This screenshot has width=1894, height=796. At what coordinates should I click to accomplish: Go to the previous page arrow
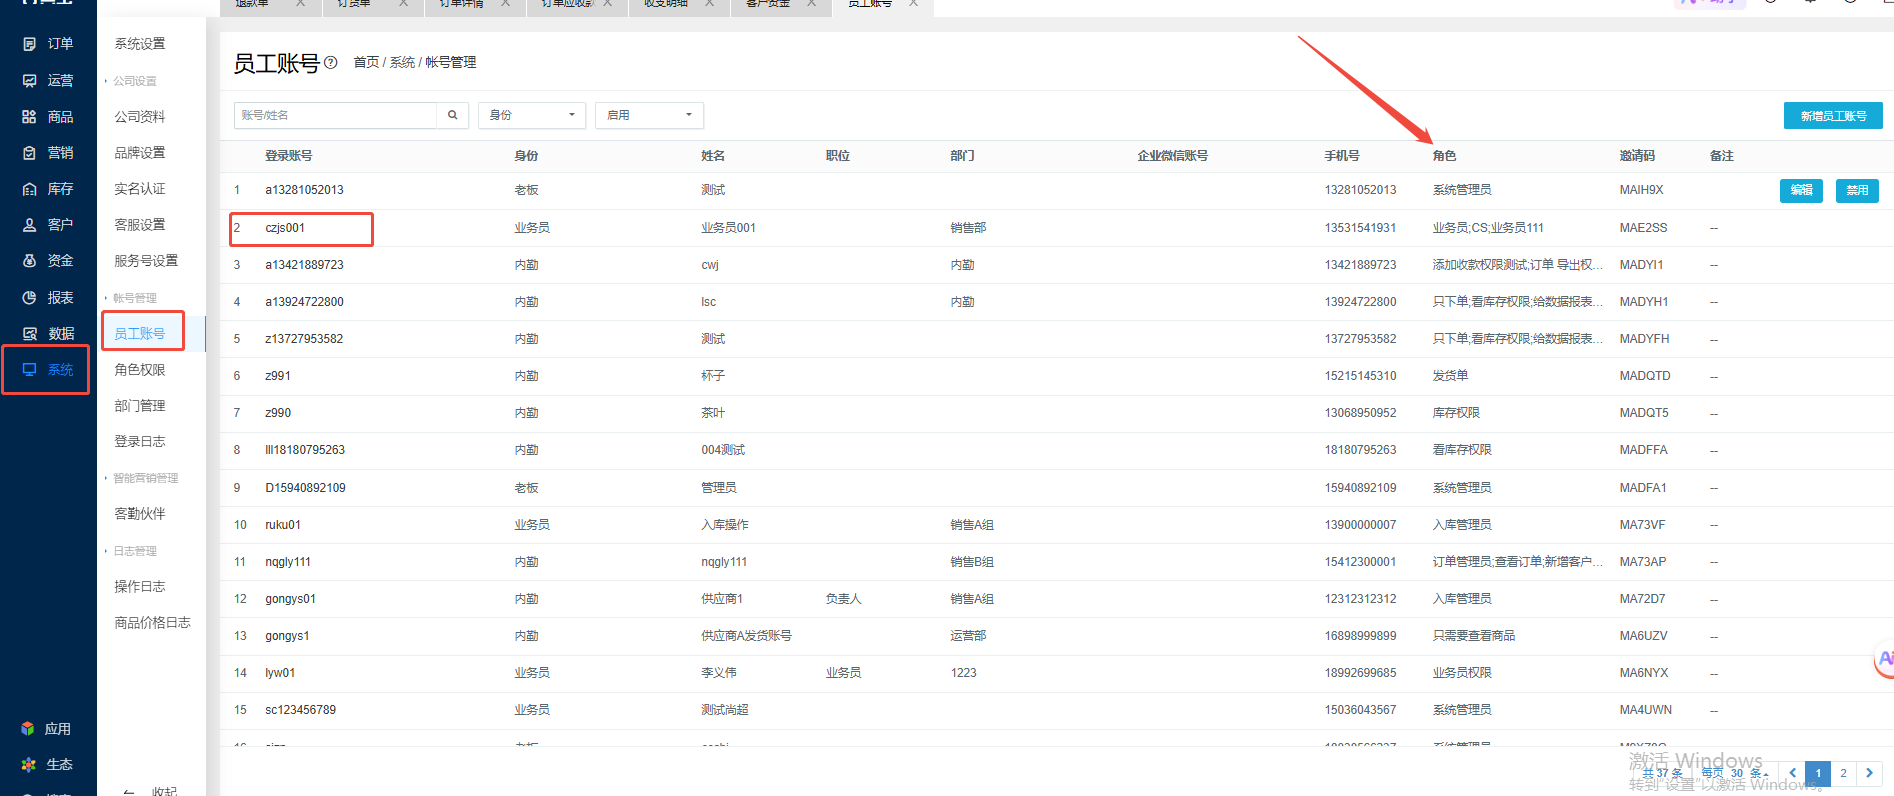coord(1792,773)
